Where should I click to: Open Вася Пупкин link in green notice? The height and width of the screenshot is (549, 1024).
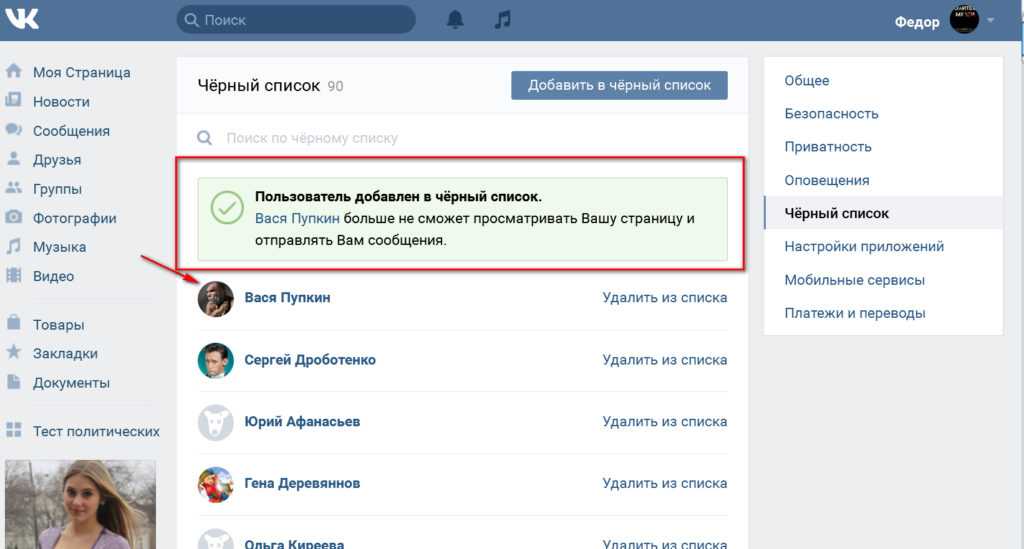tap(297, 219)
